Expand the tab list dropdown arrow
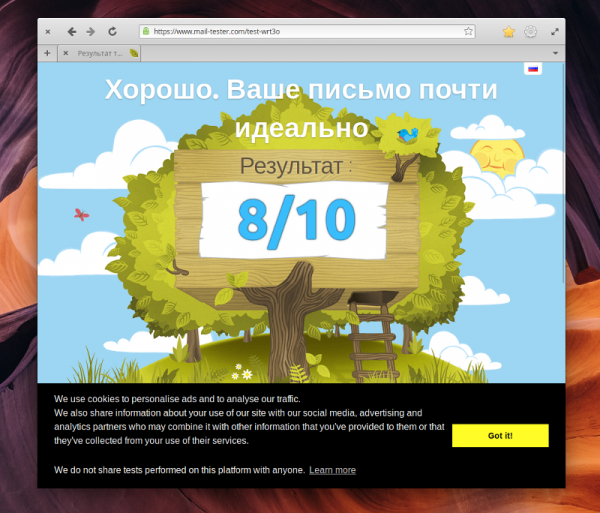 pyautogui.click(x=555, y=53)
